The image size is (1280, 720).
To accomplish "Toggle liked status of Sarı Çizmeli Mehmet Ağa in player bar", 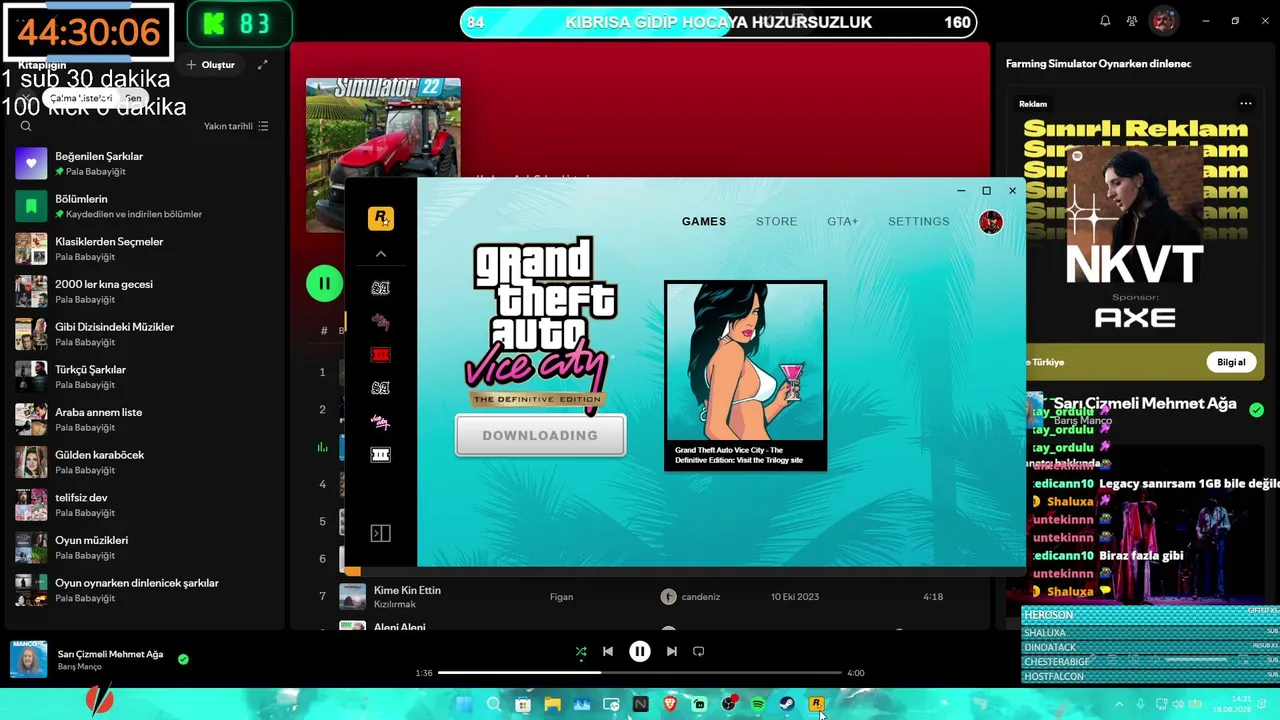I will point(183,659).
